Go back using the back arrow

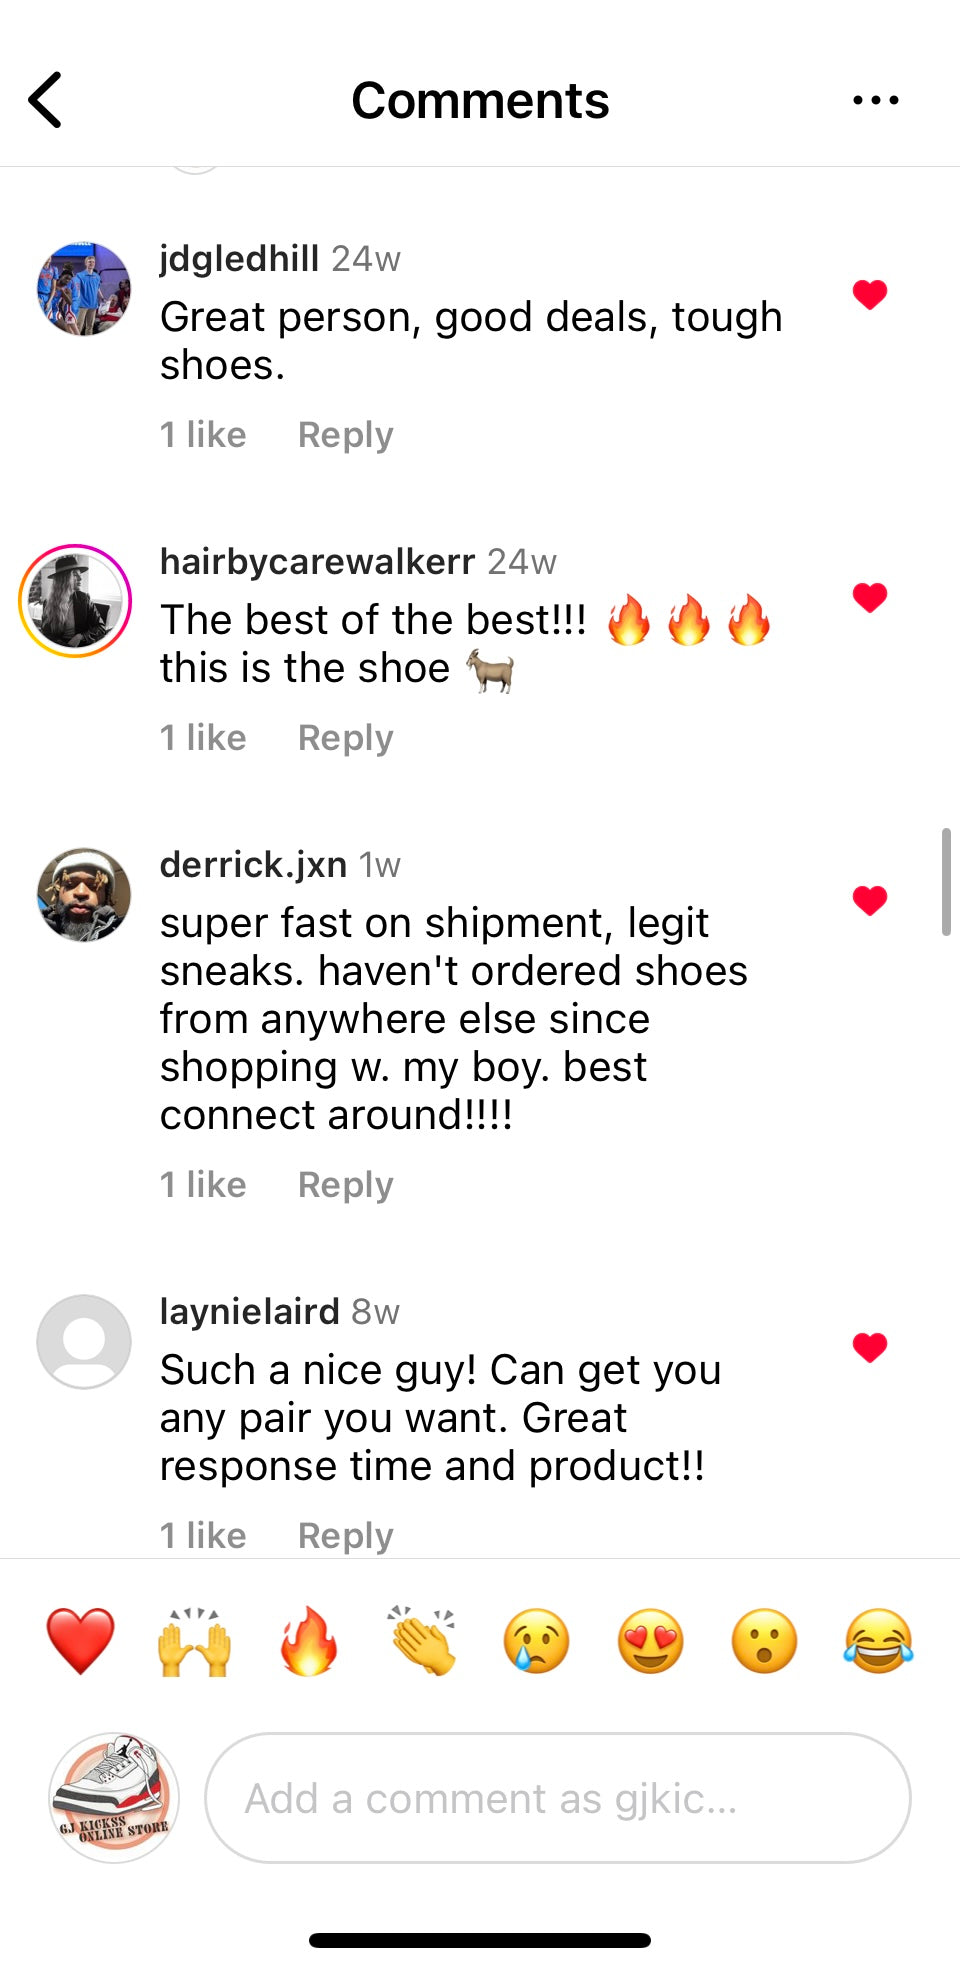(x=45, y=100)
